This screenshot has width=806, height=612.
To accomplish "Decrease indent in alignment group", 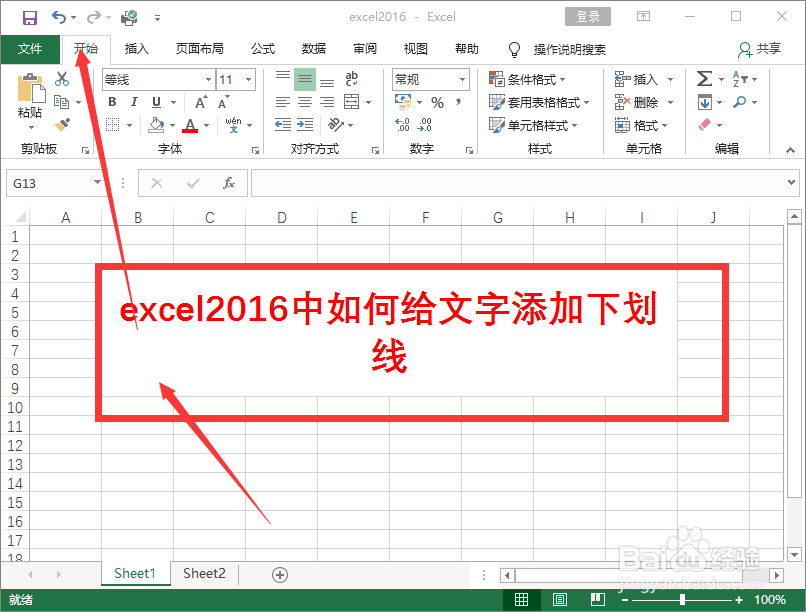I will 283,124.
